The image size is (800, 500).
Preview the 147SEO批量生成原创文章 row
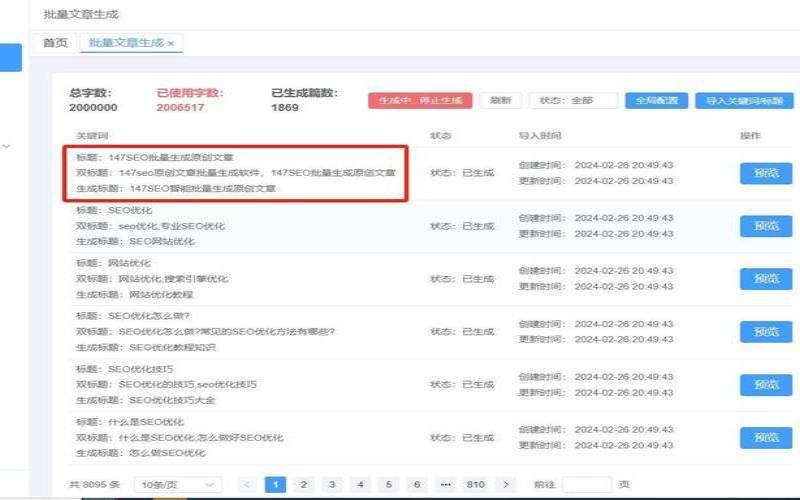pyautogui.click(x=766, y=173)
